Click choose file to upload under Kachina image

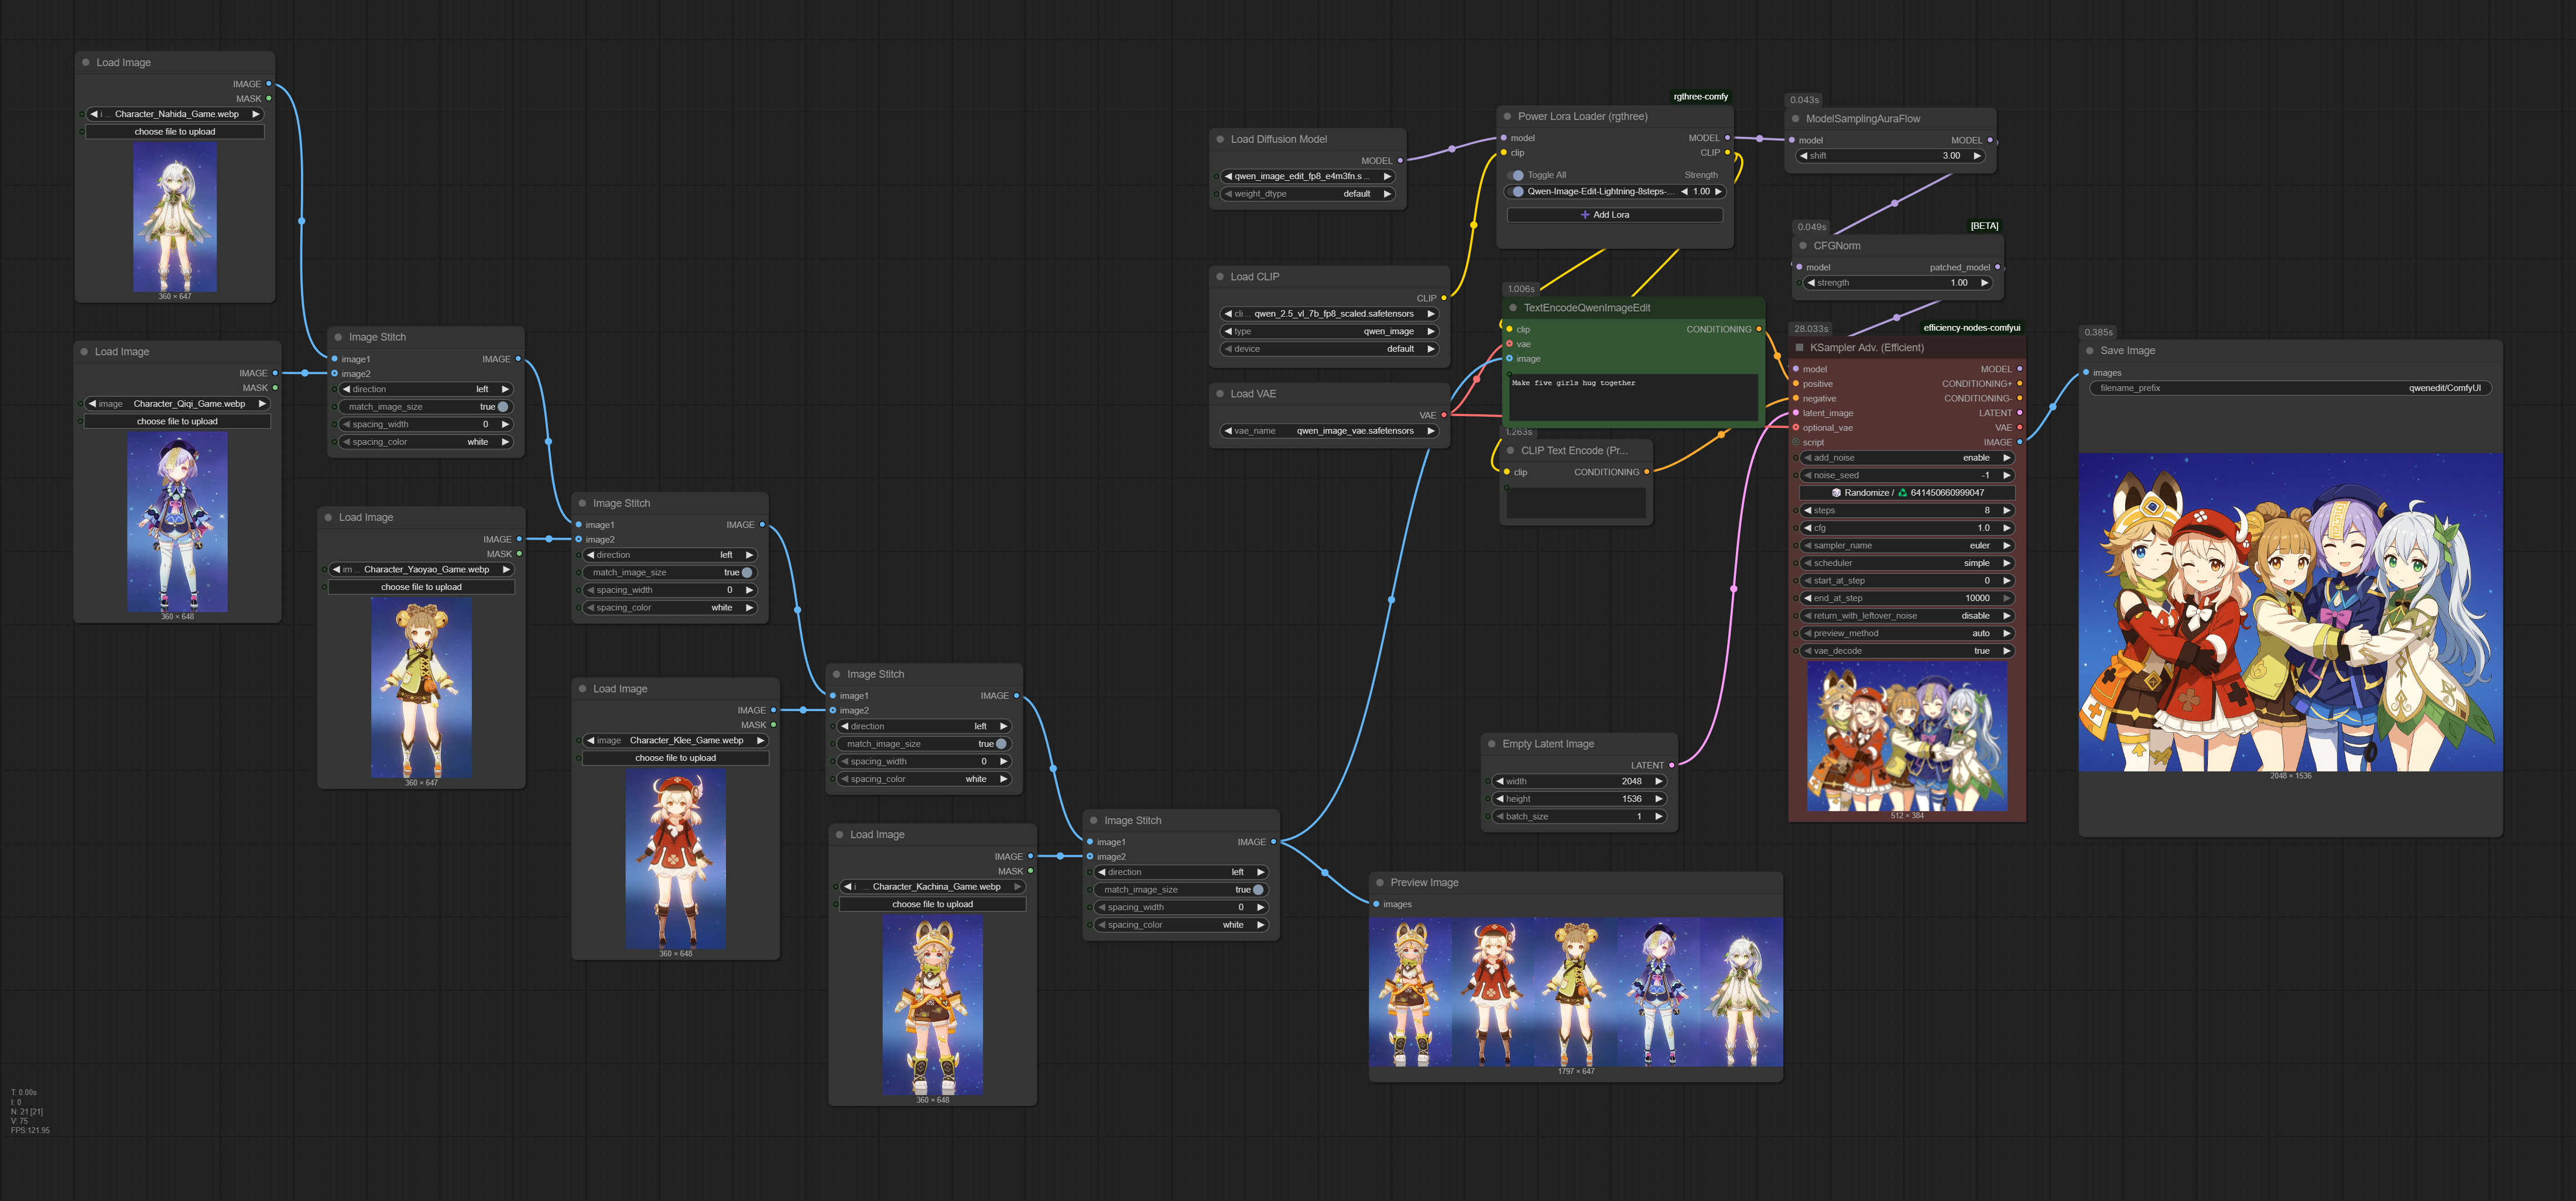point(932,904)
